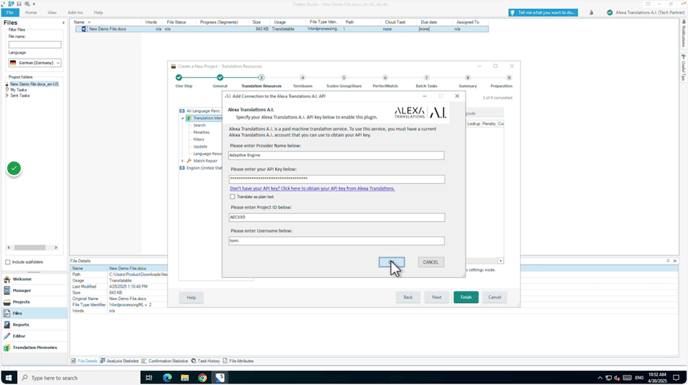Screen dimensions: 688x385
Task: Go to the Batch Tasks wizard step
Action: (426, 78)
